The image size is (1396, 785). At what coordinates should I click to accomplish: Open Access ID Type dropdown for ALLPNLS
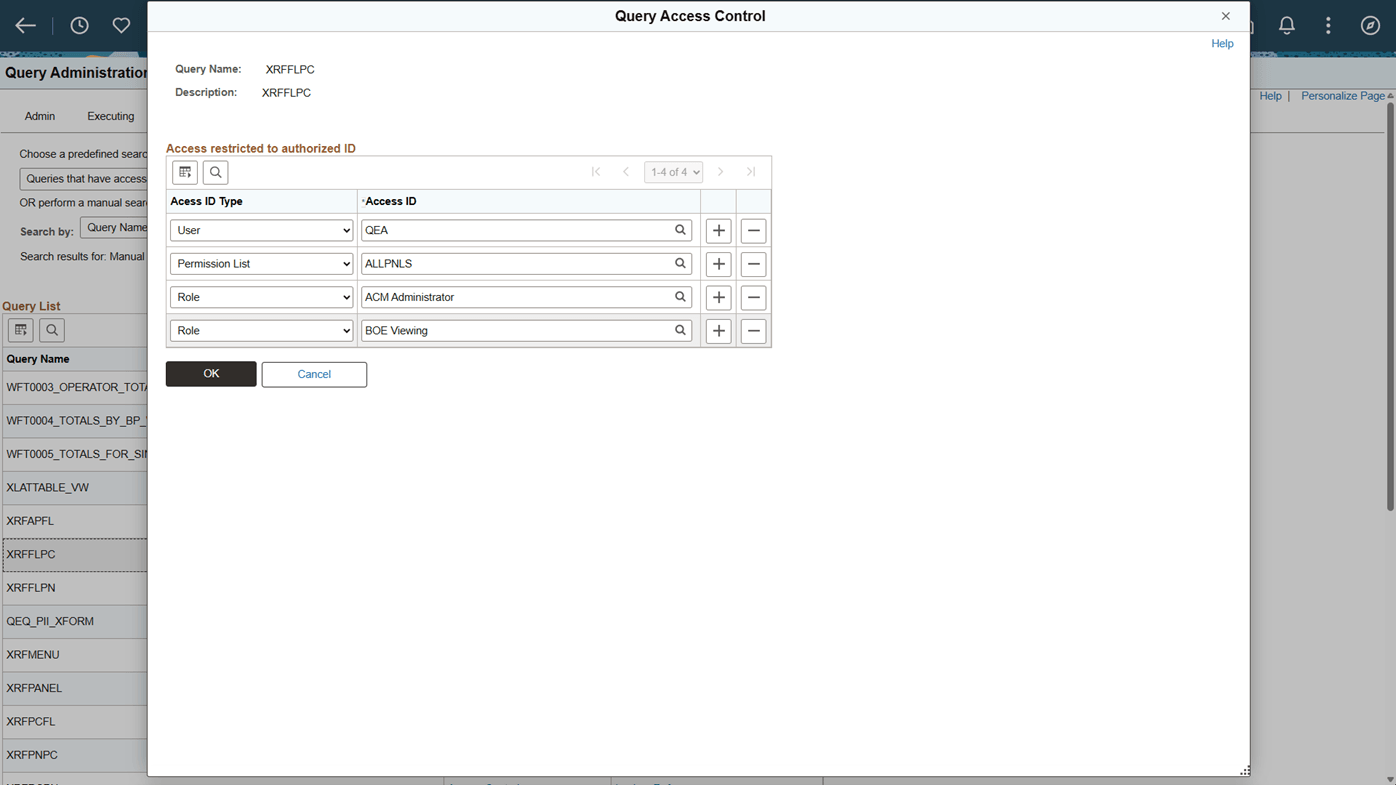pyautogui.click(x=262, y=264)
